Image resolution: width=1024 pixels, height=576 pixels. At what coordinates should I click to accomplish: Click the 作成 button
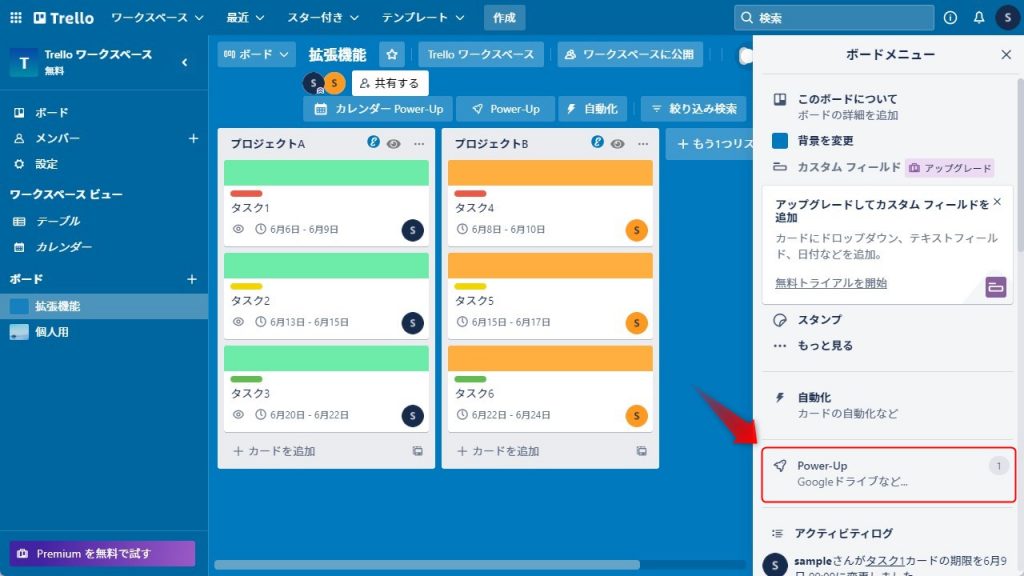pos(504,18)
